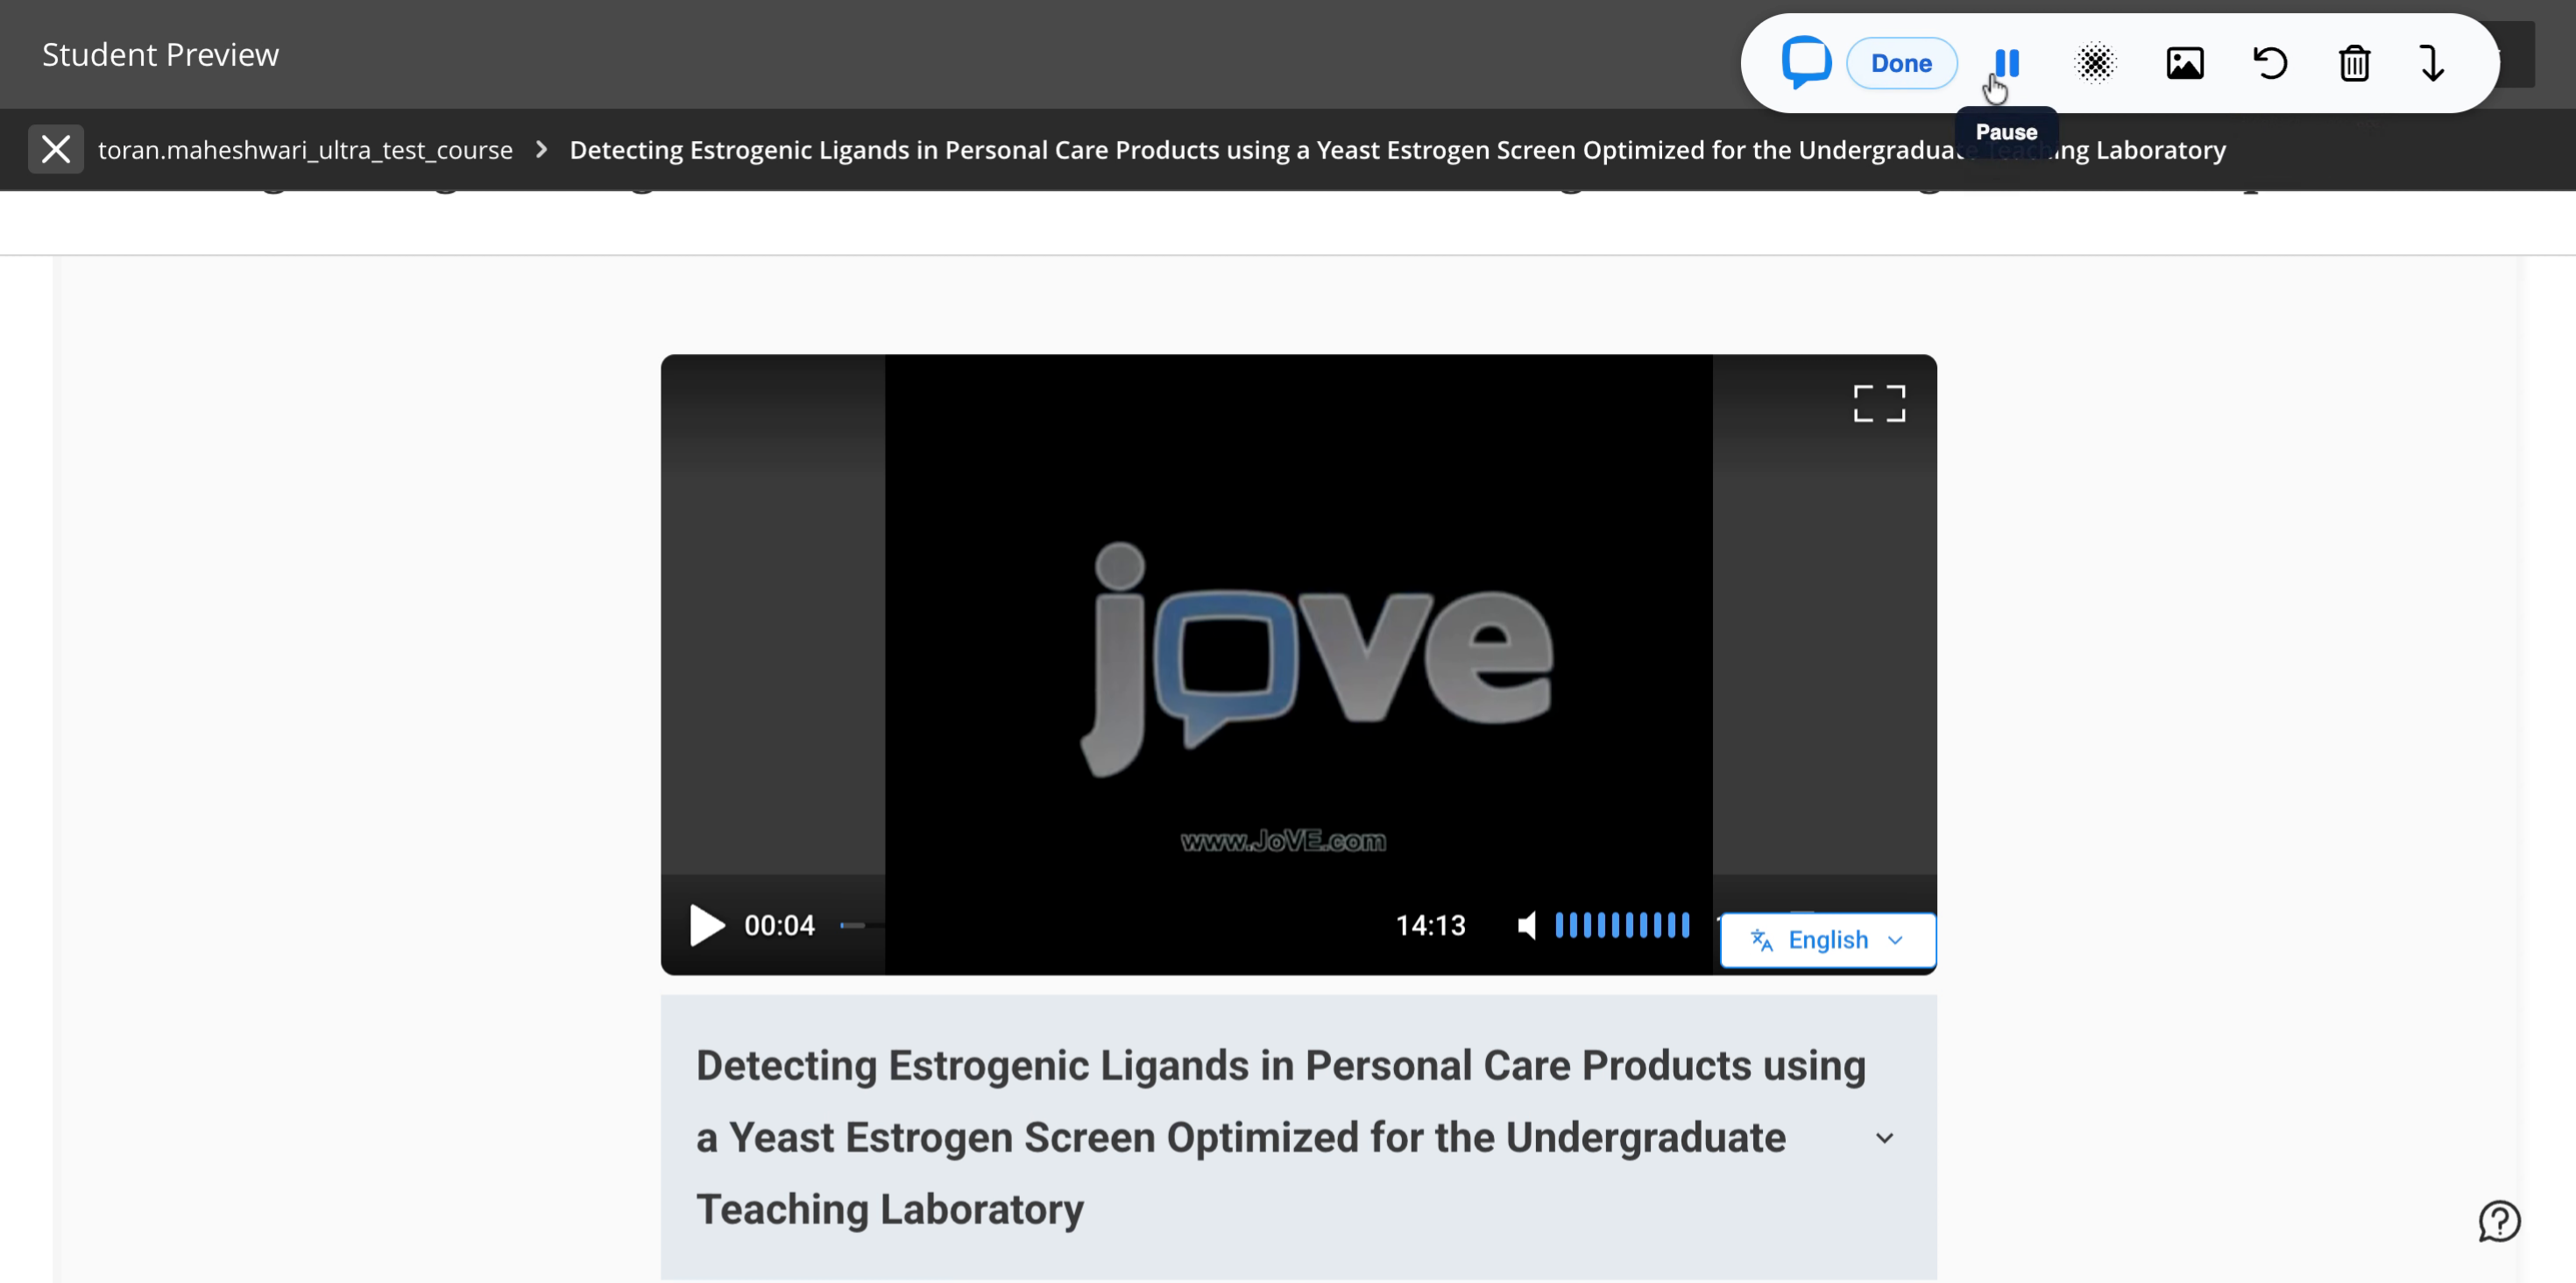Viewport: 2576px width, 1283px height.
Task: Click the downward arrow icon in toolbar
Action: tap(2433, 63)
